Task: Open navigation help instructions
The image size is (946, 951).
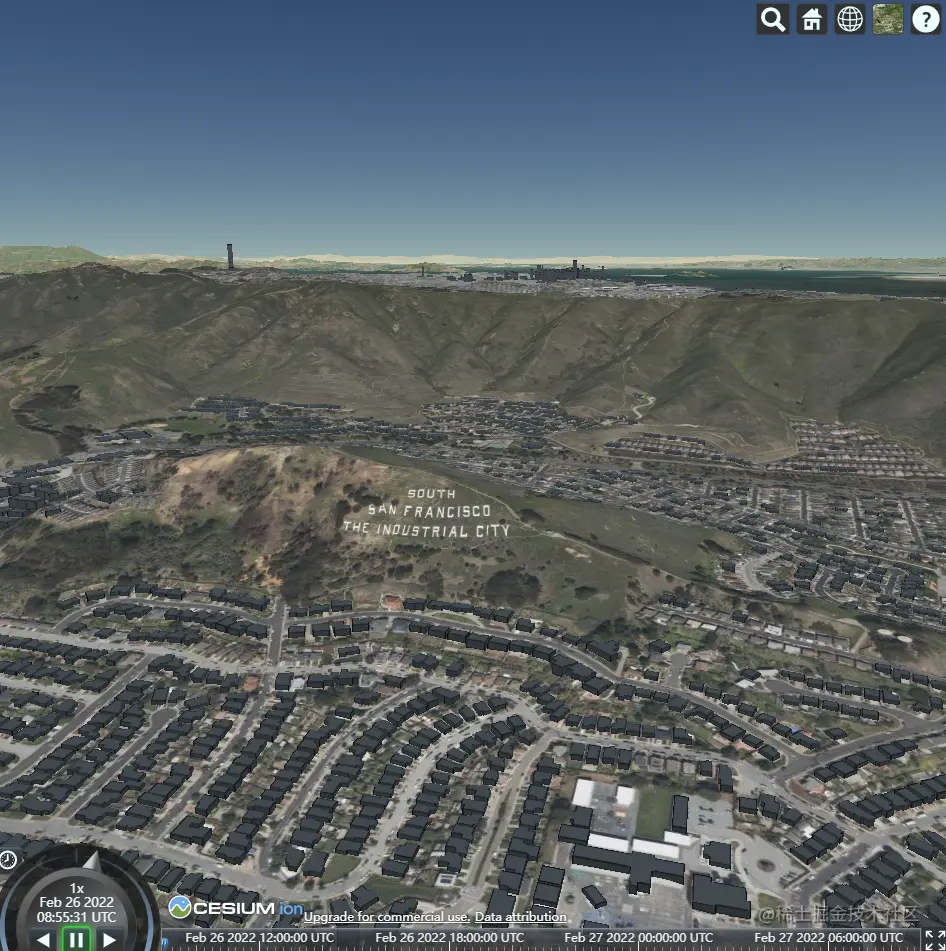Action: click(926, 19)
